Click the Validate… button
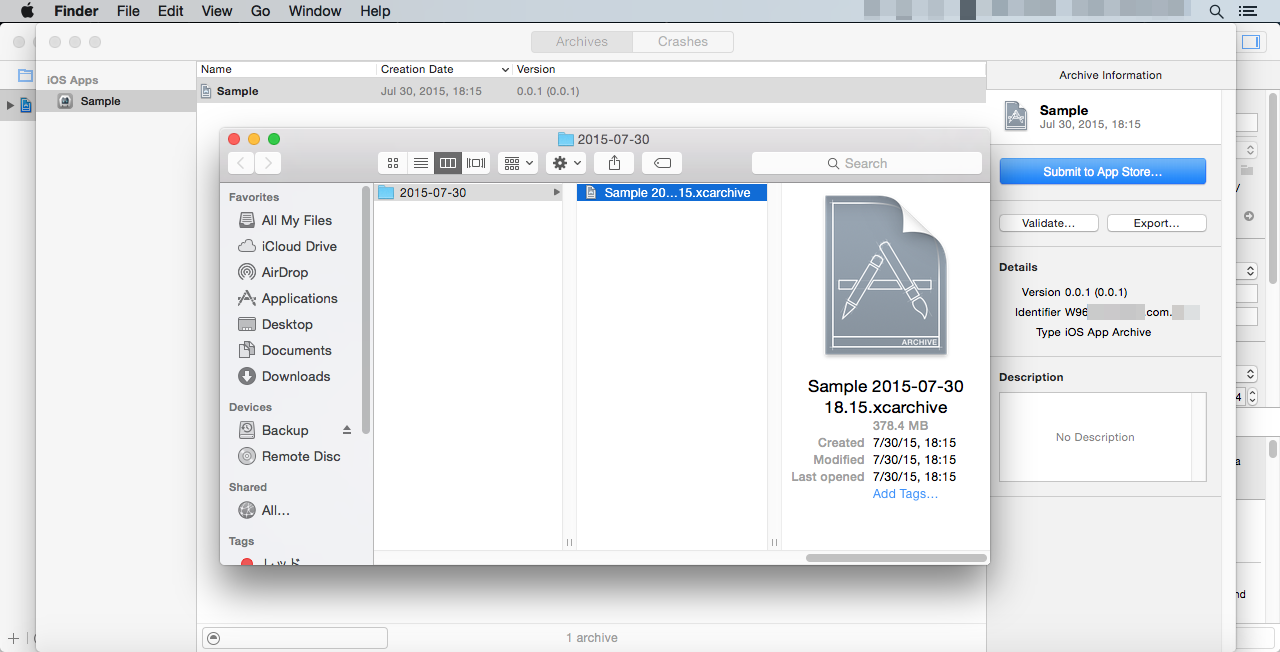 1049,223
